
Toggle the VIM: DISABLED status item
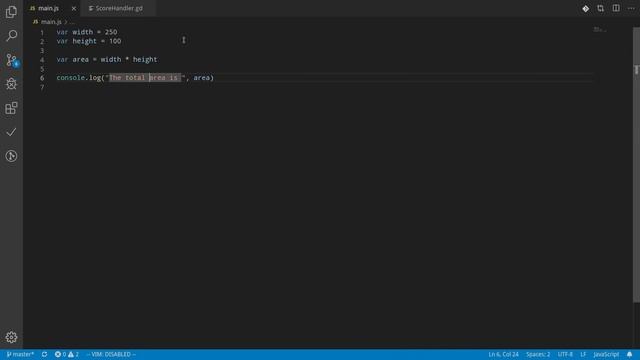[111, 354]
